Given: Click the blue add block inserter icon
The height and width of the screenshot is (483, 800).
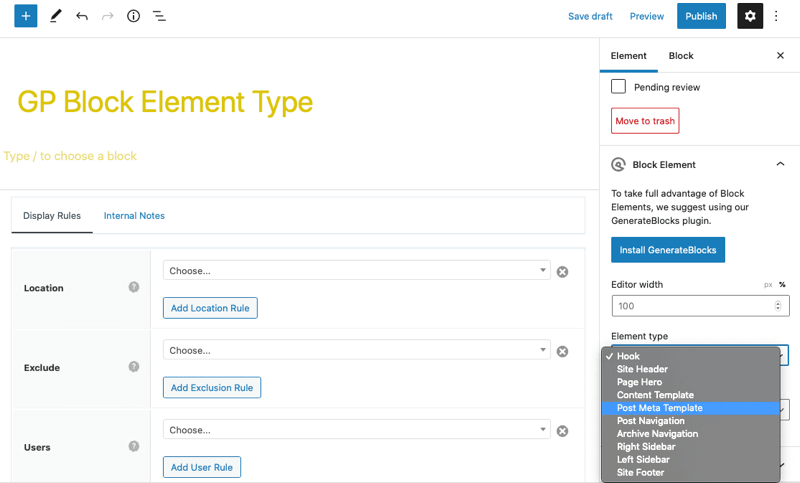Looking at the screenshot, I should [x=26, y=16].
